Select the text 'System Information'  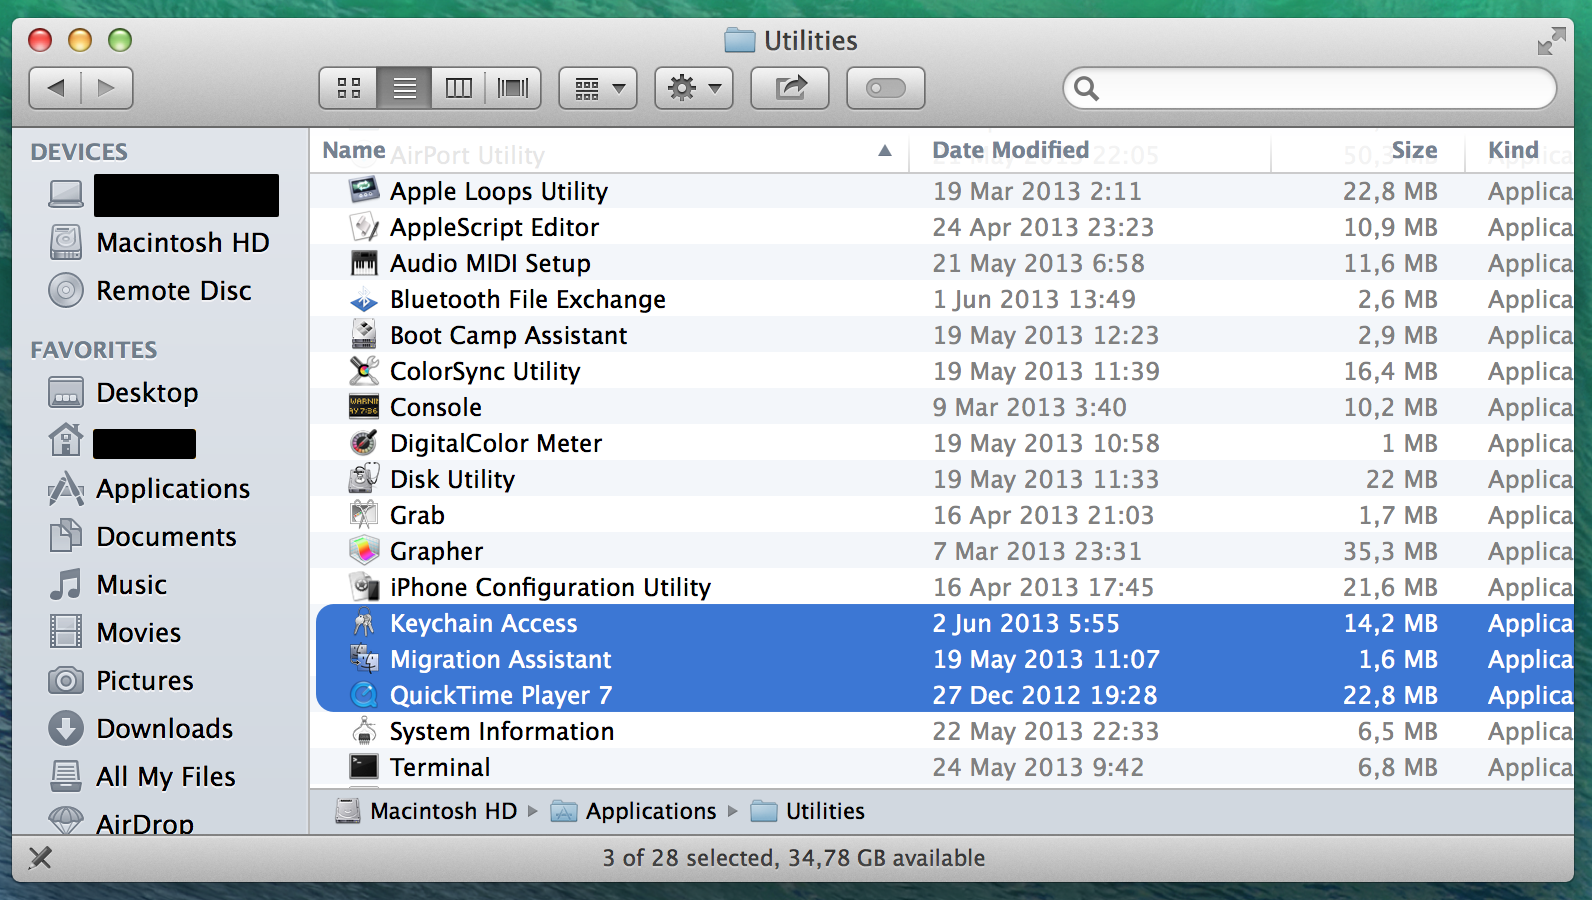pos(502,731)
